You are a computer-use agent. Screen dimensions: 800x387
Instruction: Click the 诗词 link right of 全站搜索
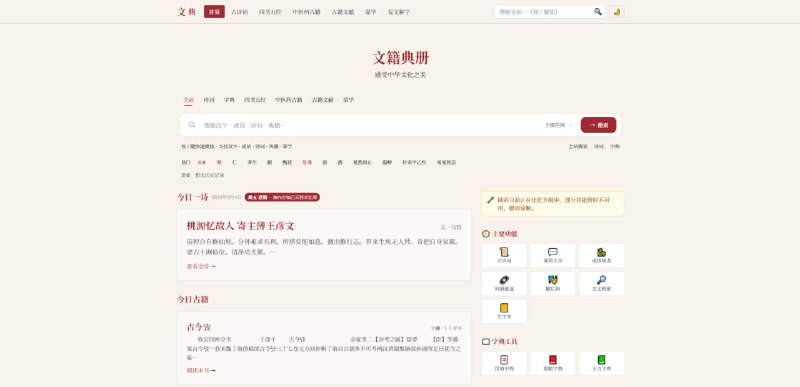click(598, 146)
